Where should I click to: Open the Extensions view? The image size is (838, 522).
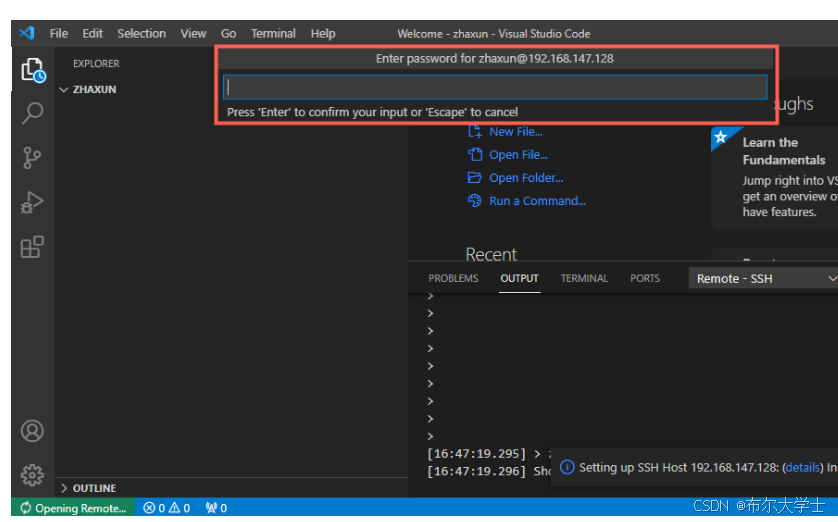point(32,247)
